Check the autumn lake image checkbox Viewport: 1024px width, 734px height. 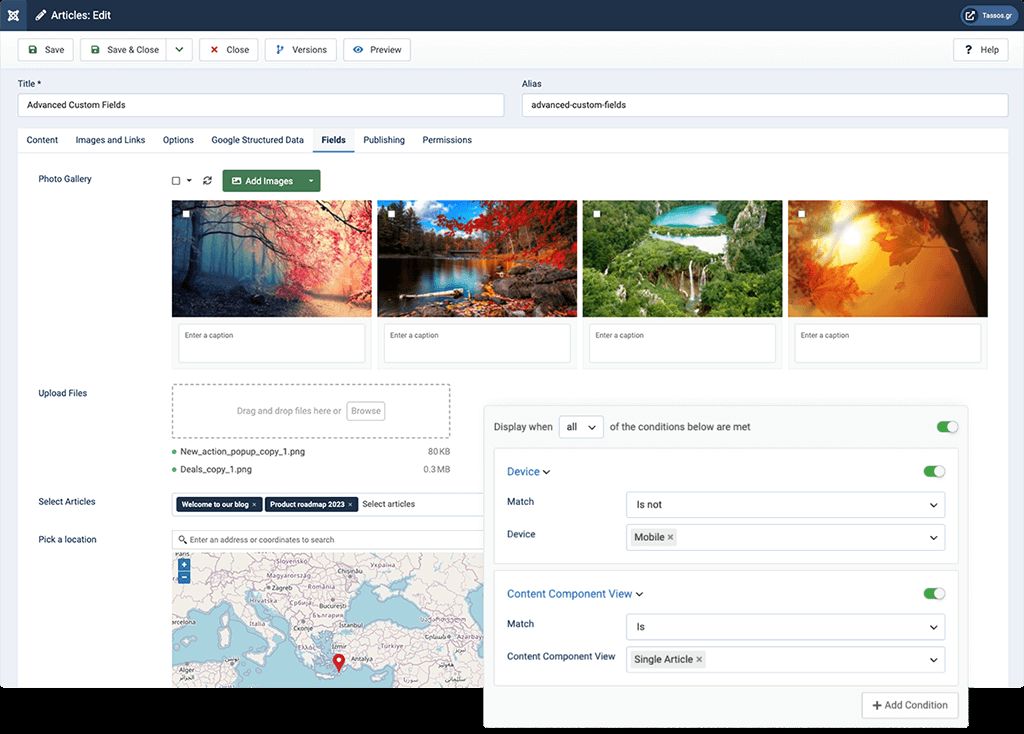click(391, 214)
